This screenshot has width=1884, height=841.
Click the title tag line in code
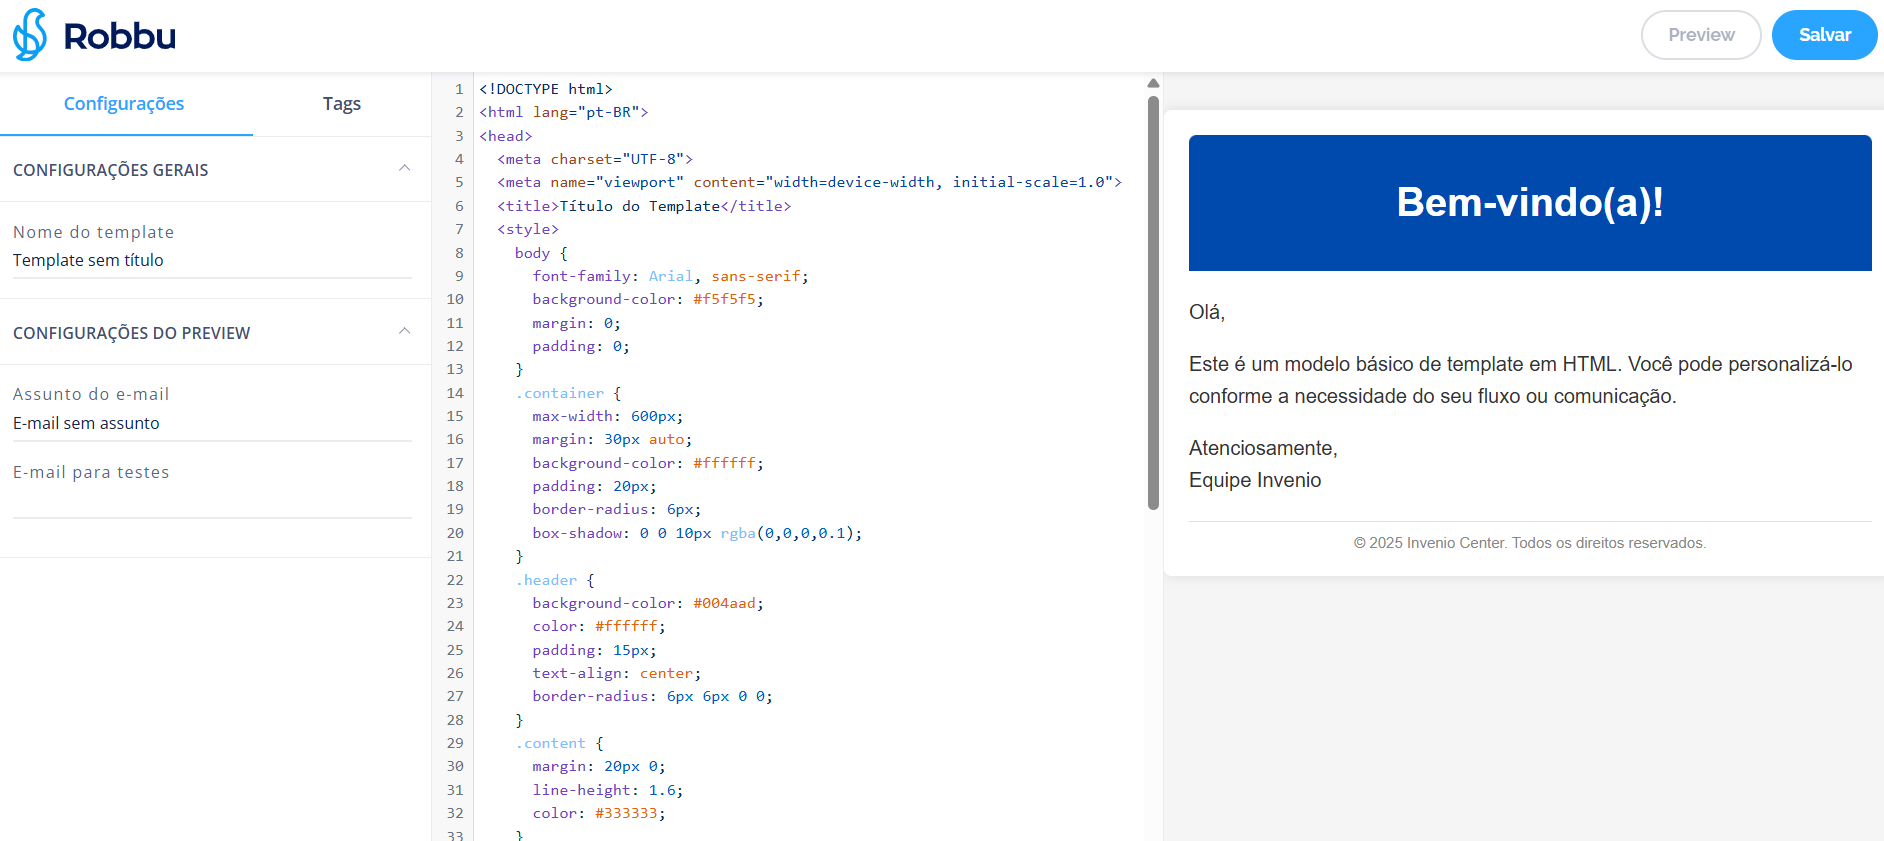[x=644, y=206]
